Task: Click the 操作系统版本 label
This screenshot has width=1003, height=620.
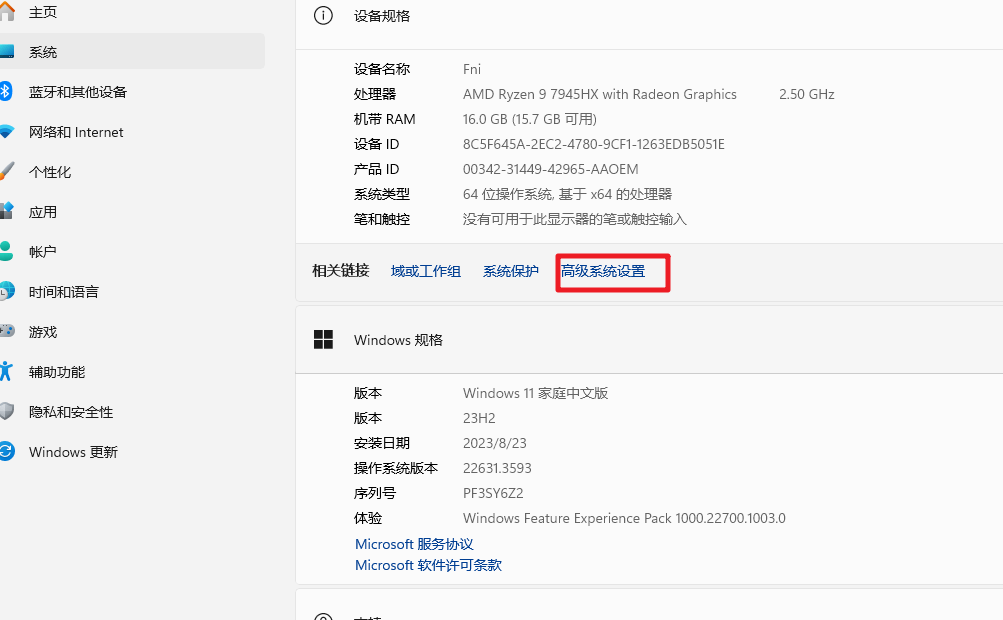Action: pos(396,468)
